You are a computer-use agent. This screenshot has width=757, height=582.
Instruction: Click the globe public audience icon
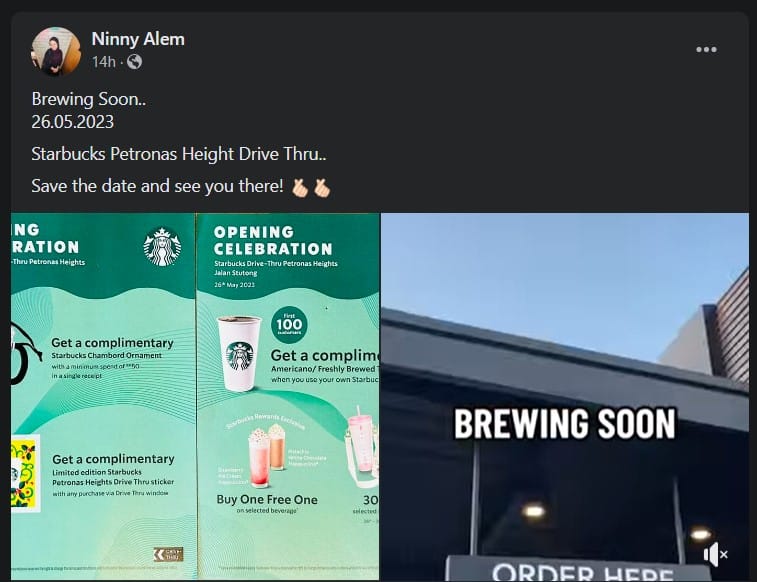(x=134, y=62)
